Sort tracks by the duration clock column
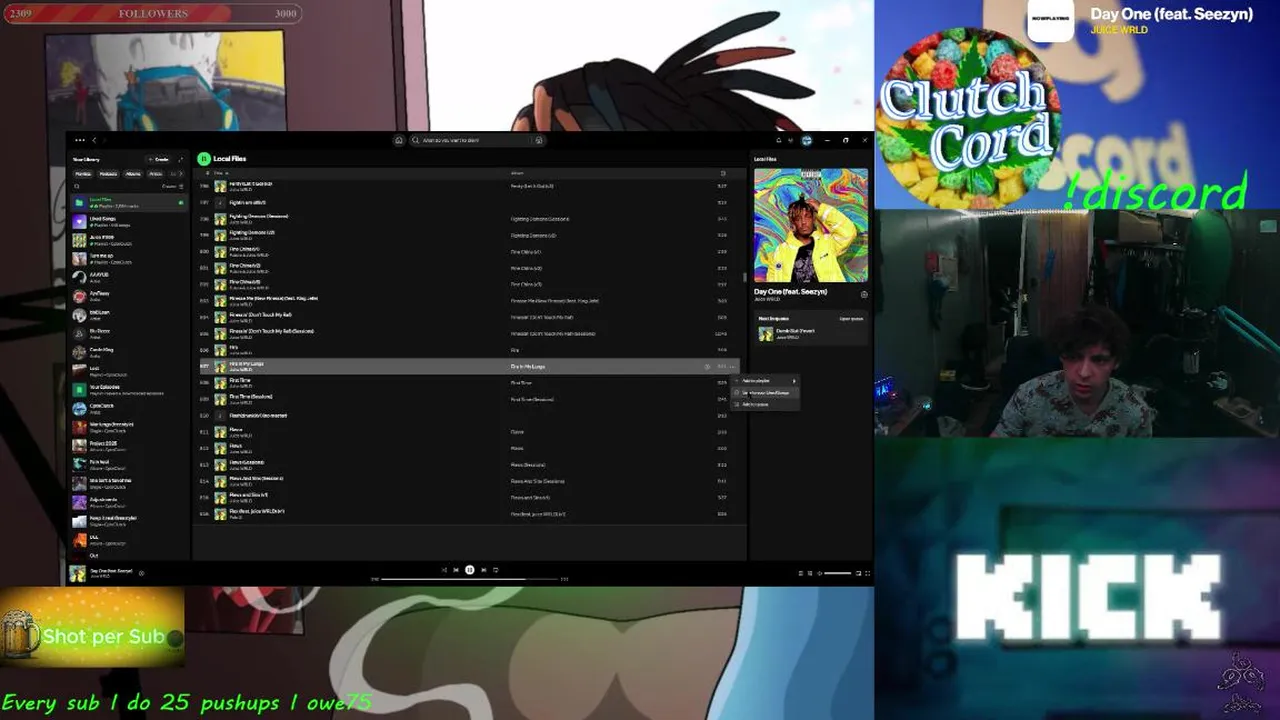Screen dimensions: 1280x720 tap(723, 173)
